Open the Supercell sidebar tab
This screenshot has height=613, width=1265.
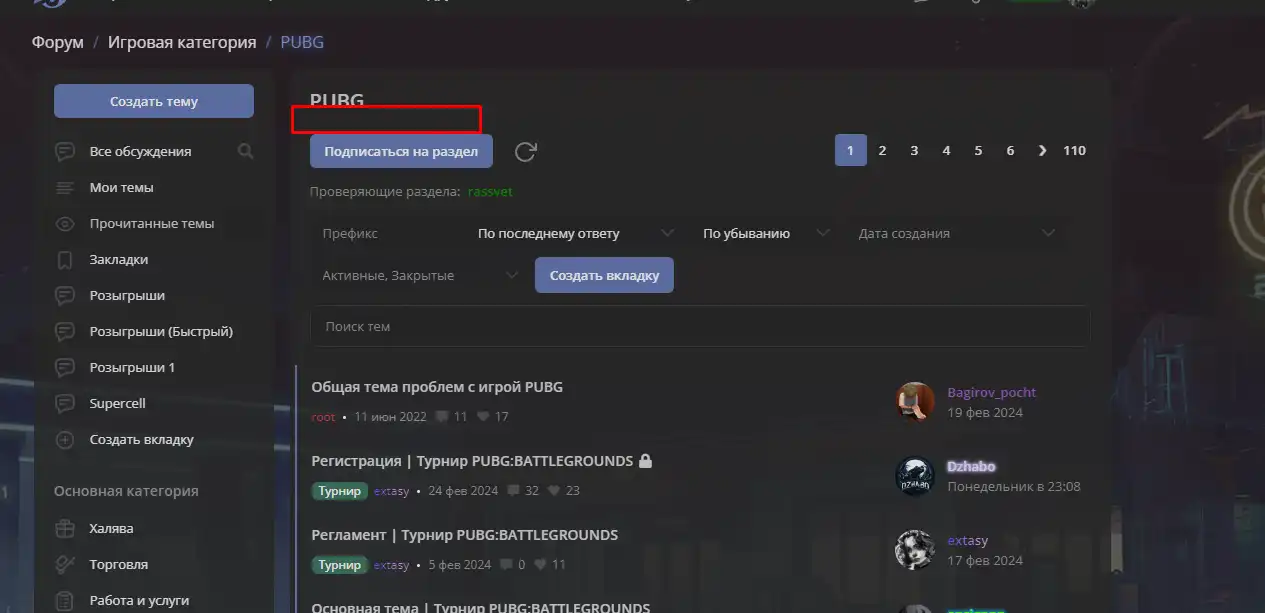point(117,404)
